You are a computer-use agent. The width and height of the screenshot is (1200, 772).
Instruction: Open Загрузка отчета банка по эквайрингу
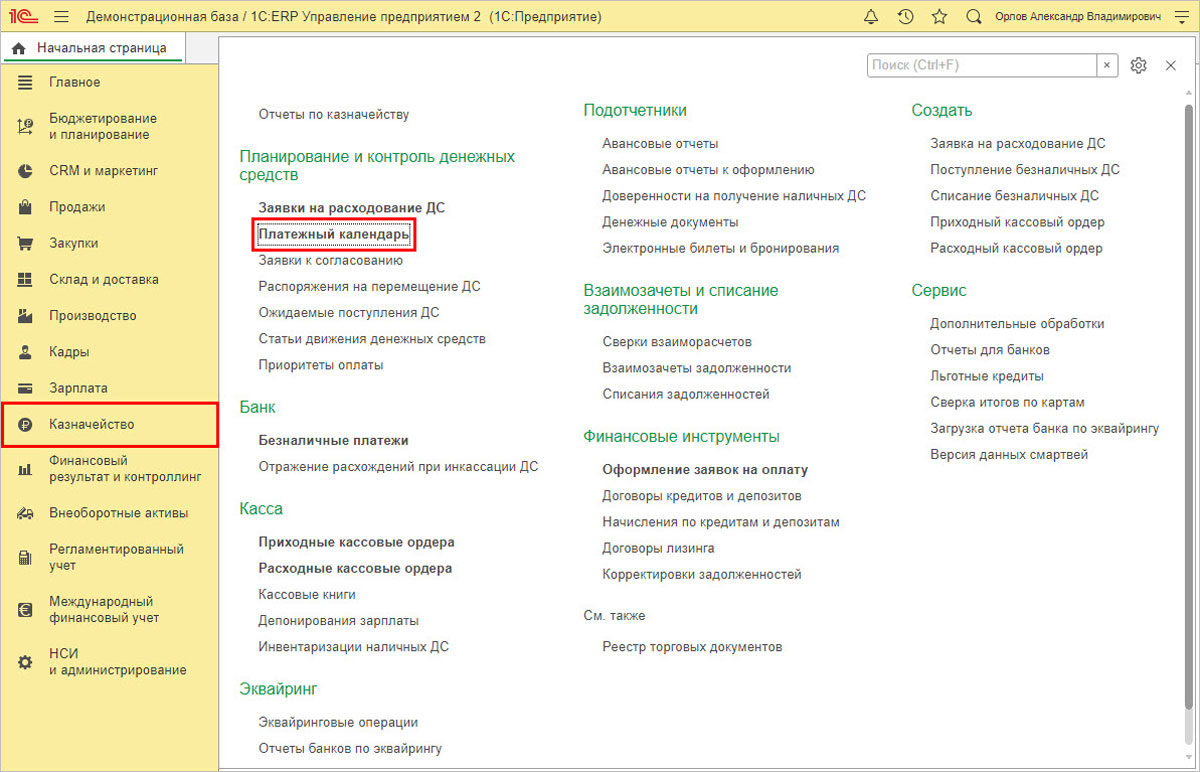(1045, 428)
